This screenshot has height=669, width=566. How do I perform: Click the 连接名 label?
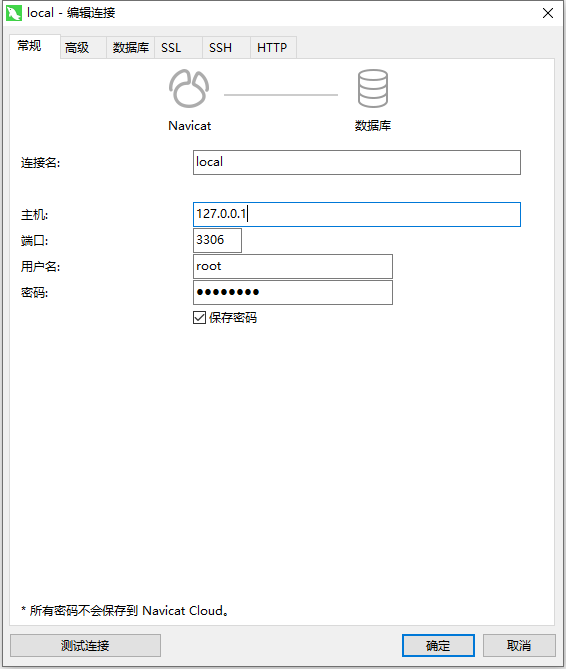coord(41,163)
